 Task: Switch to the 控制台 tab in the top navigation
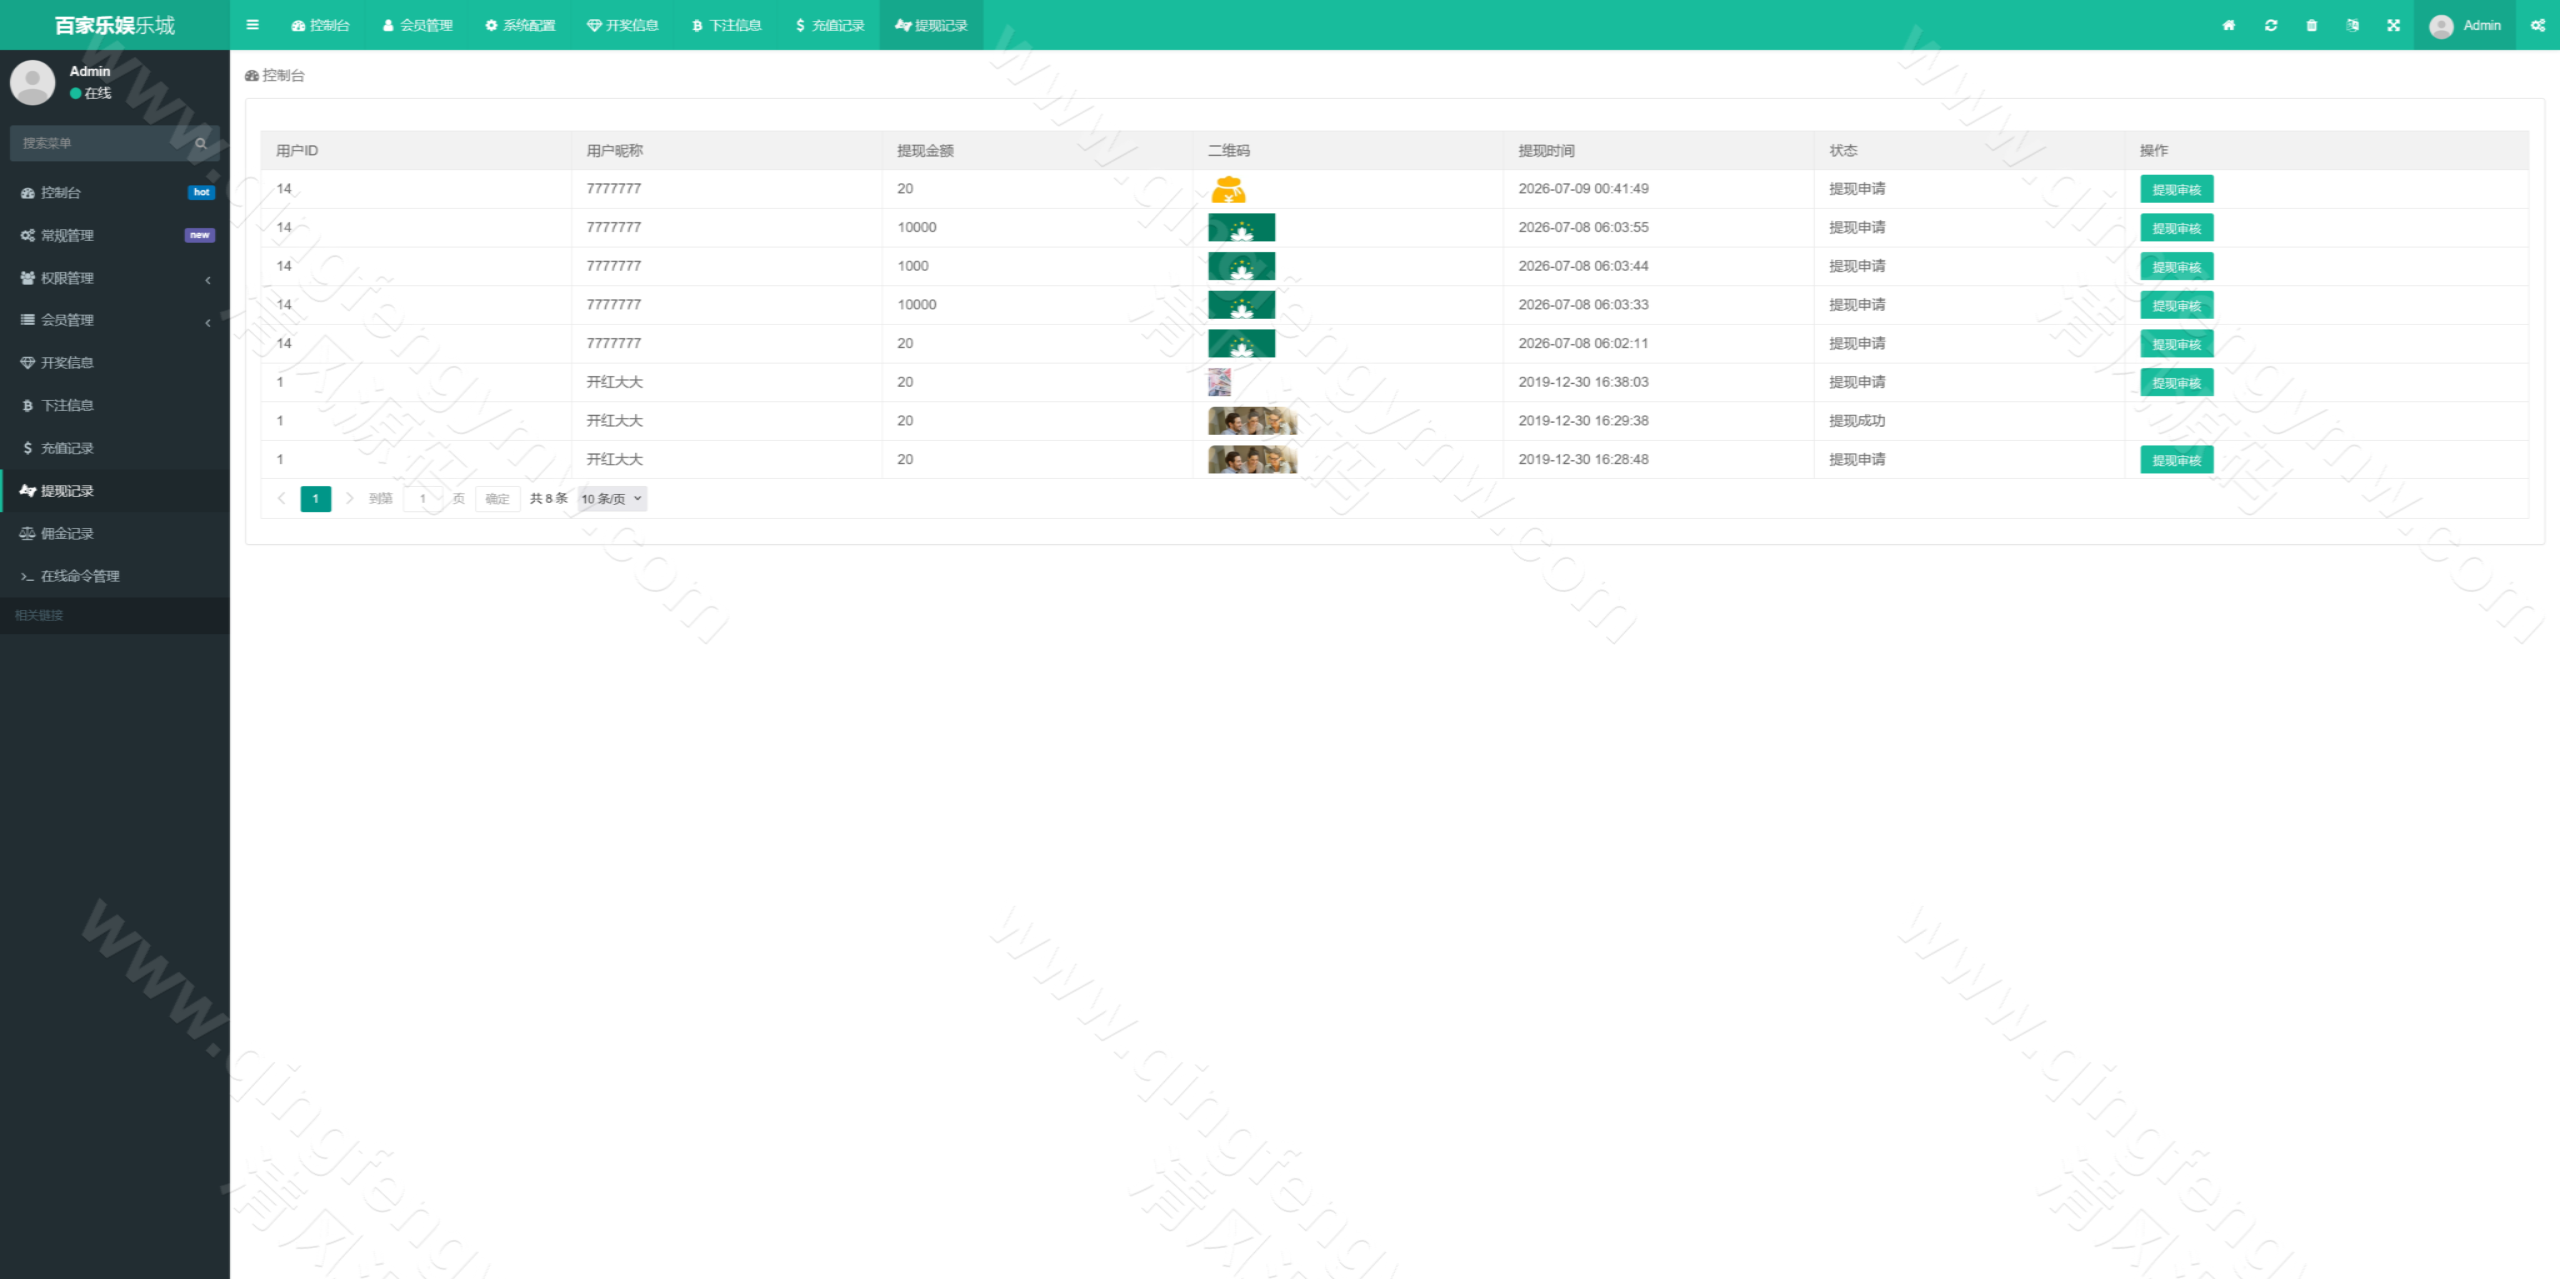(x=320, y=25)
